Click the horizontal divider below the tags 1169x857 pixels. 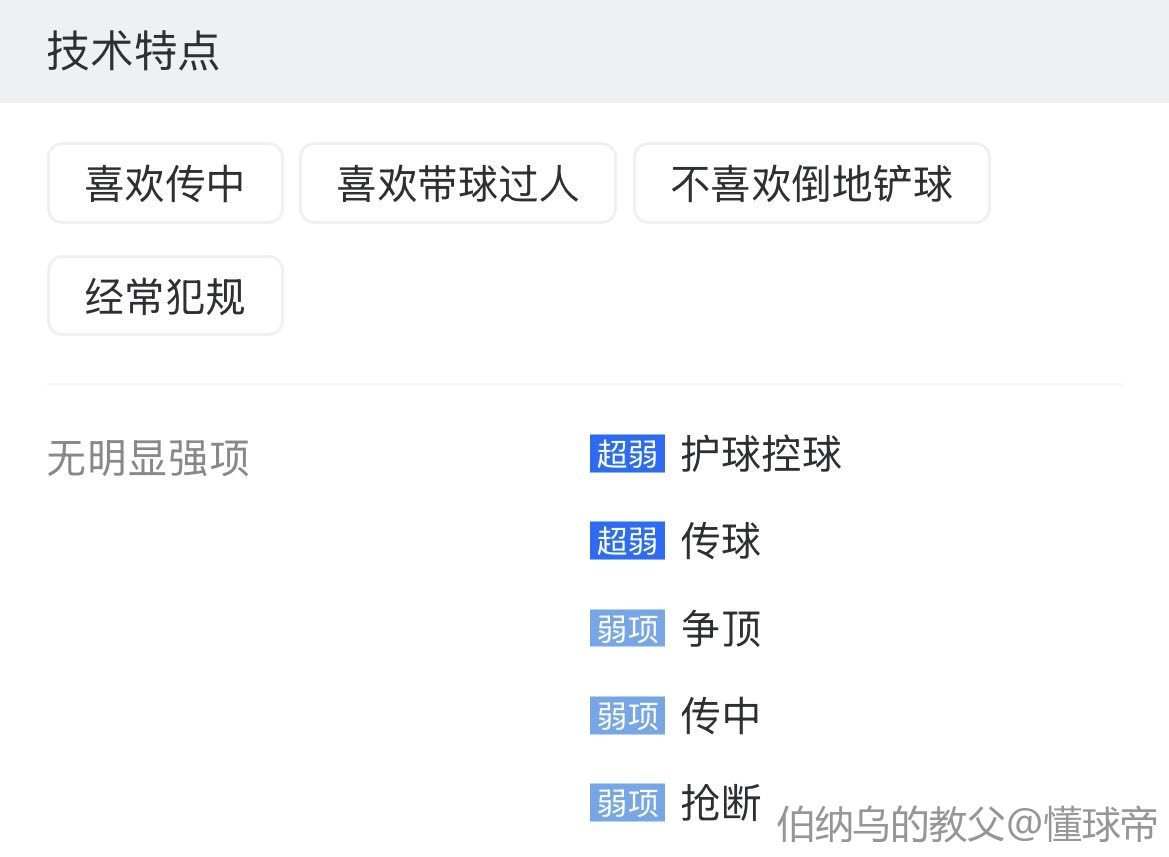584,384
